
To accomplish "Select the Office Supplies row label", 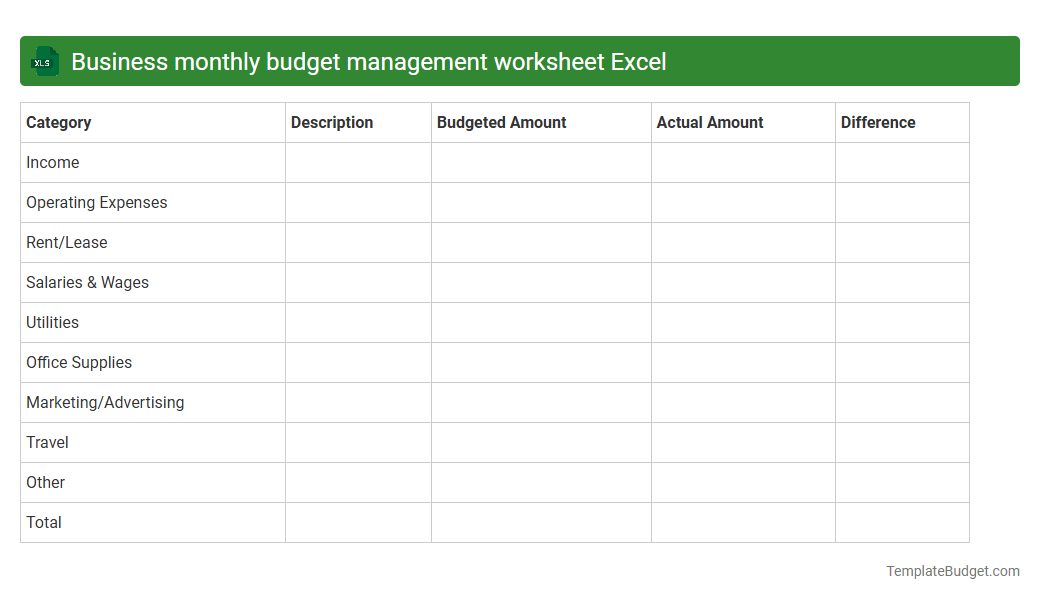I will point(79,362).
